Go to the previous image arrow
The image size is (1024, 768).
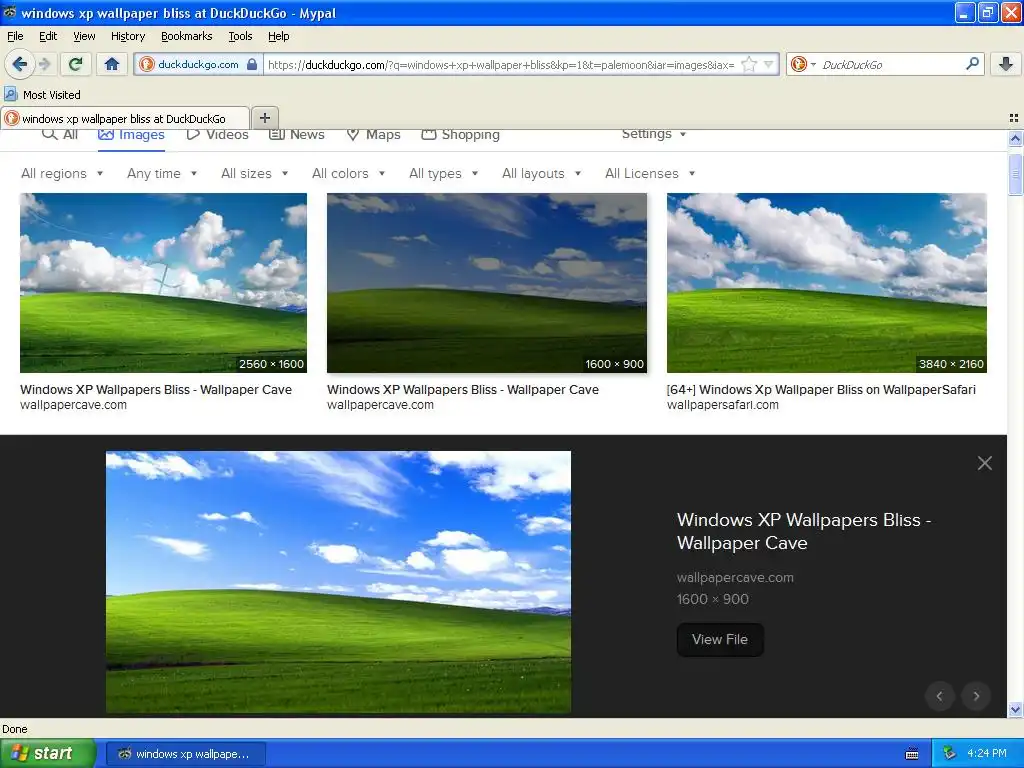tap(940, 696)
